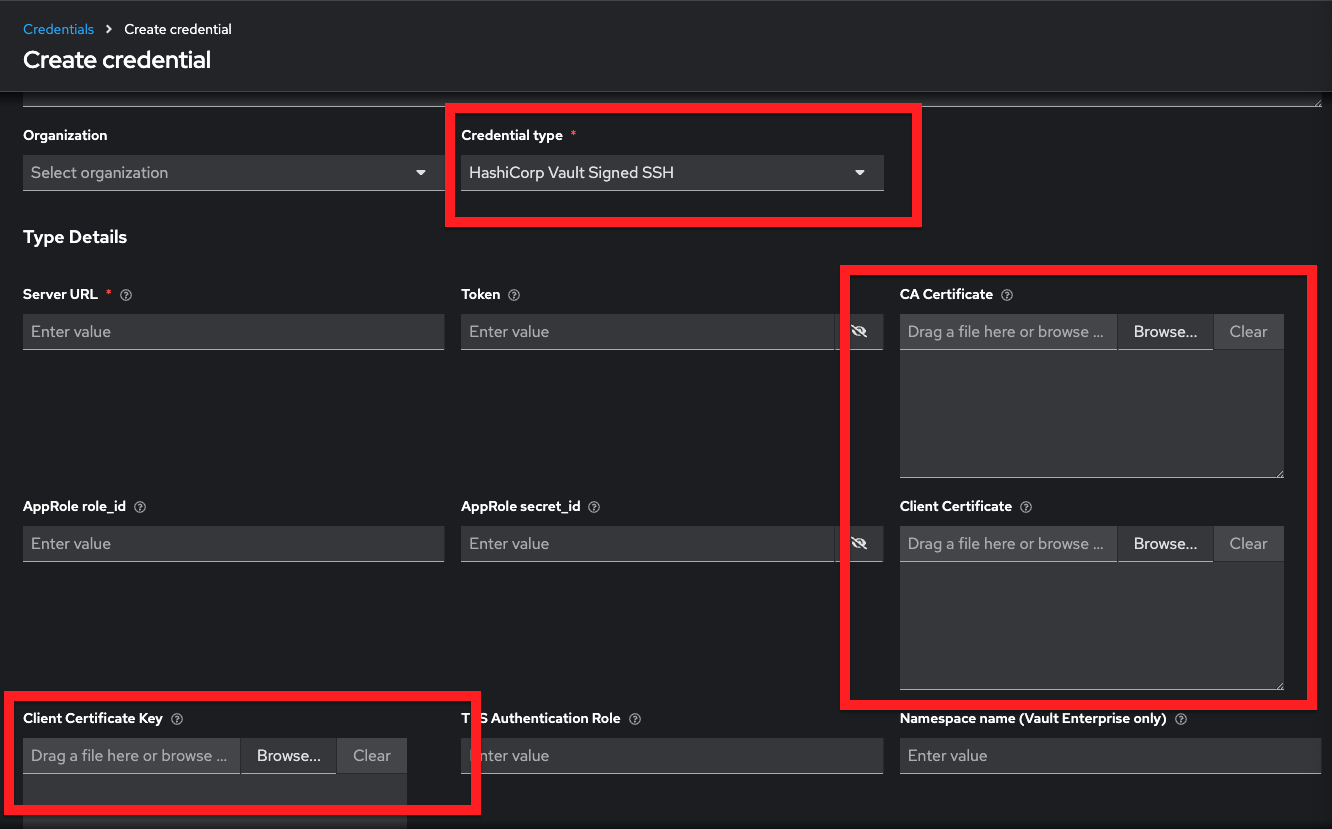Toggle Token field visibility eye icon
The width and height of the screenshot is (1332, 829).
tap(859, 332)
